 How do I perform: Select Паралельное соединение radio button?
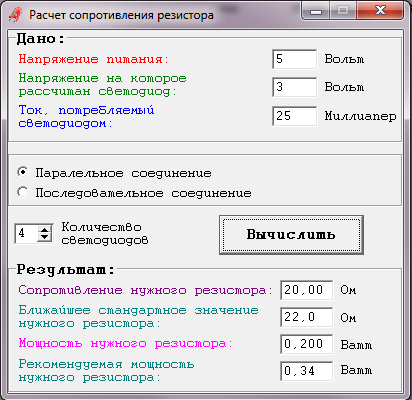23,173
